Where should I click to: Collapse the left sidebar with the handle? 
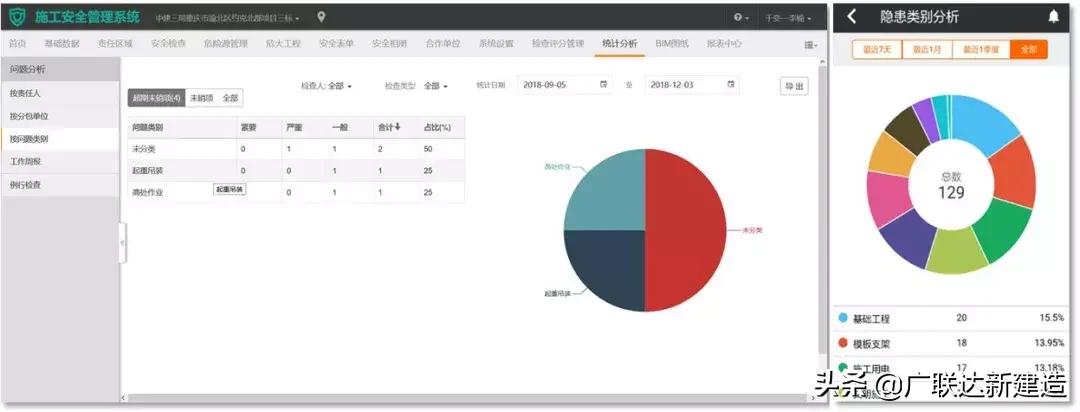tap(123, 243)
